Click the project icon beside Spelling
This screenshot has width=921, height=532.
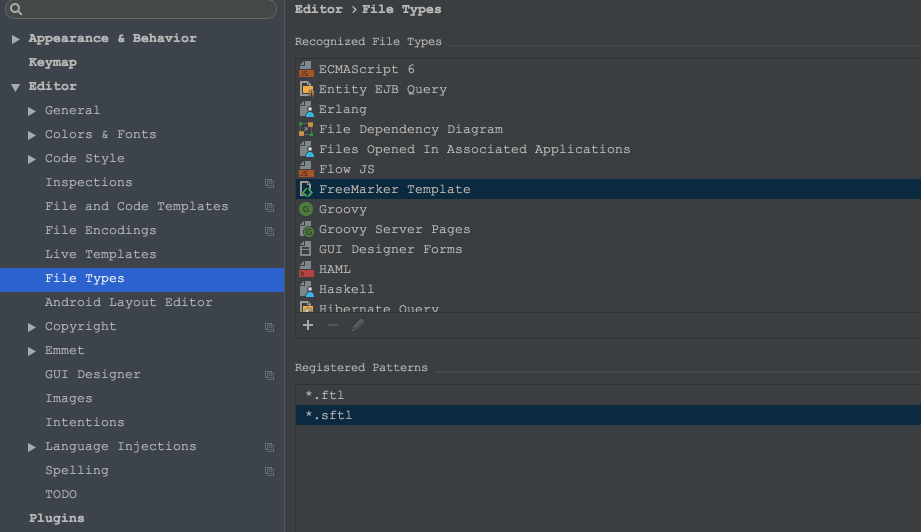pos(269,472)
